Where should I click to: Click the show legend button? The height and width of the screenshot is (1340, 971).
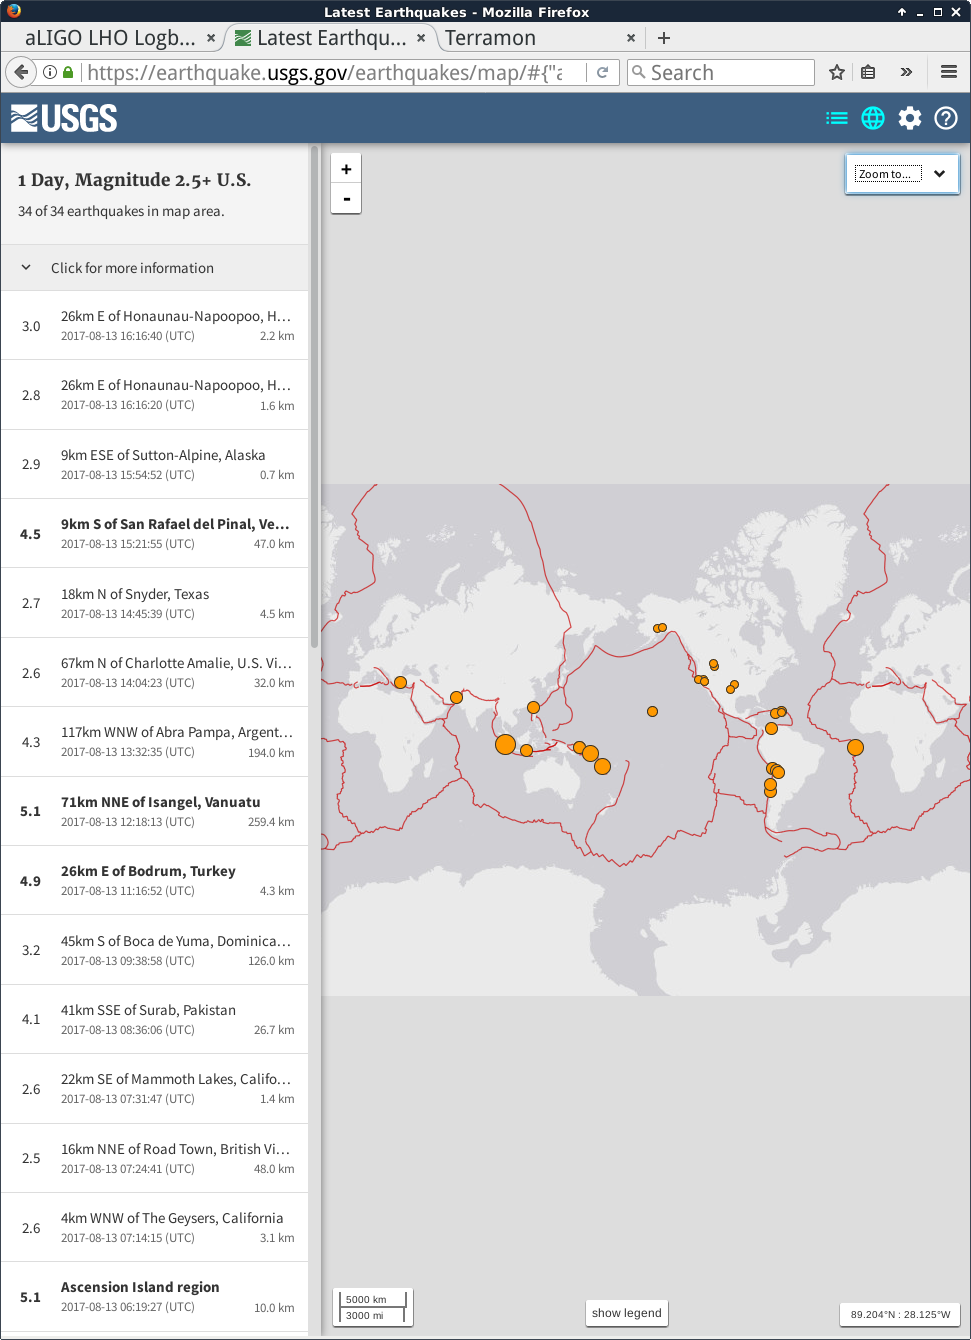point(627,1313)
